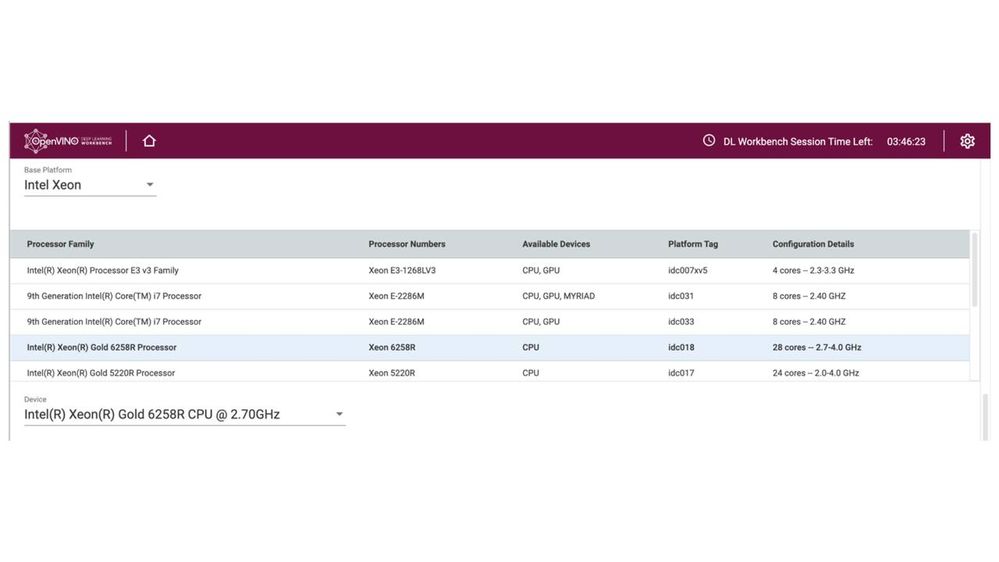Screen dimensions: 999x562
Task: Click the 4 cores – 2.3-3.3 GHz cell
Action: coord(813,270)
